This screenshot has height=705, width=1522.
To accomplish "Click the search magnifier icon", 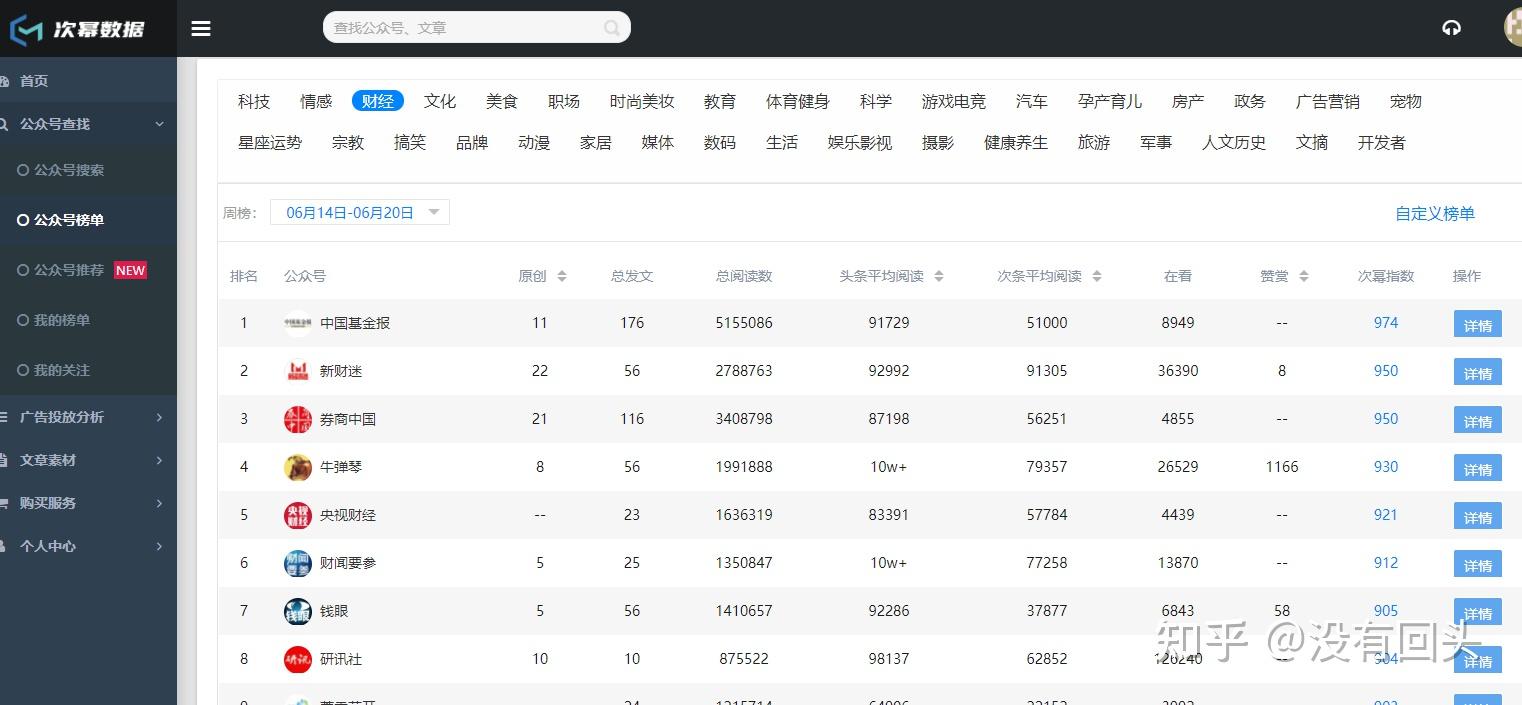I will pos(612,28).
